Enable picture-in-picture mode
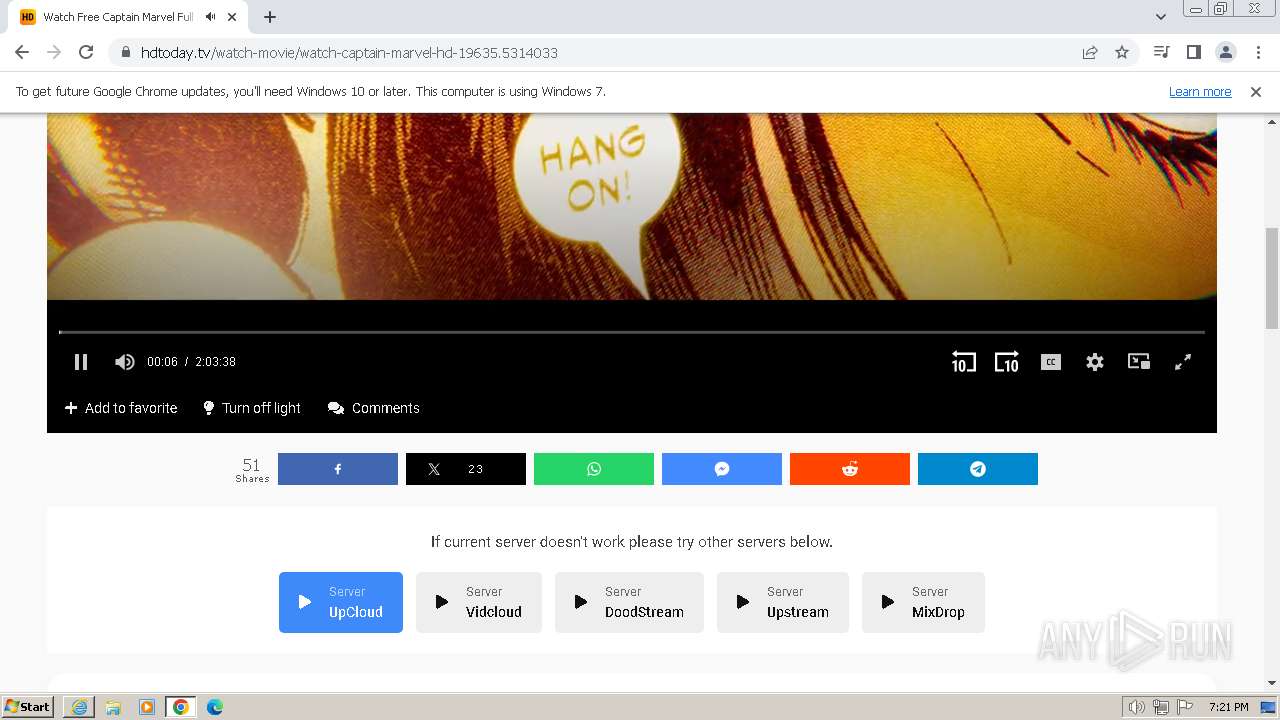This screenshot has width=1280, height=720. point(1139,362)
